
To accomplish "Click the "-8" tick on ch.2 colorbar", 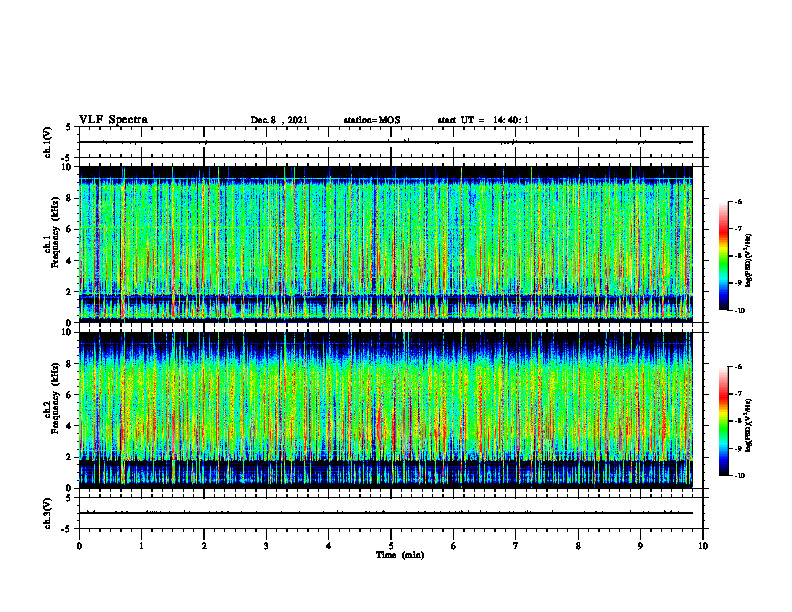I will (x=738, y=421).
